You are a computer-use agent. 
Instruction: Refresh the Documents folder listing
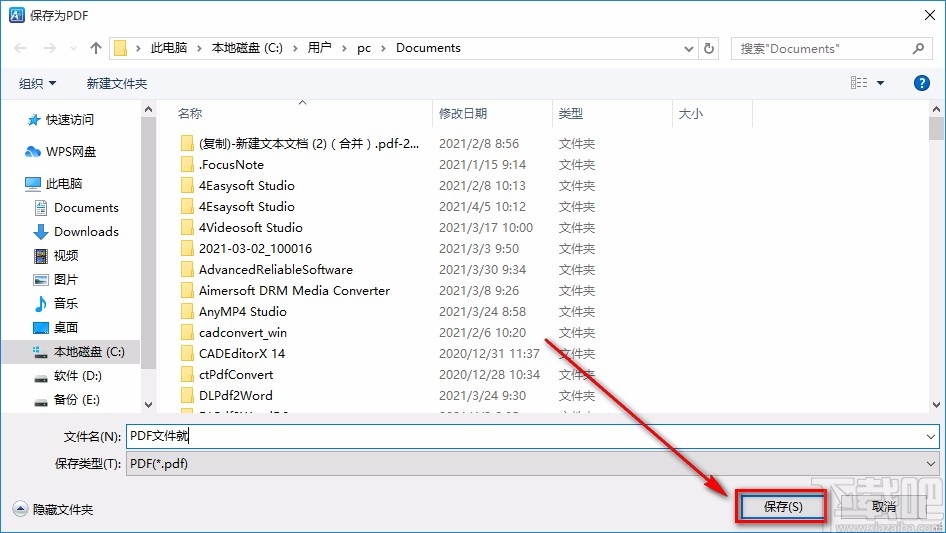point(709,48)
